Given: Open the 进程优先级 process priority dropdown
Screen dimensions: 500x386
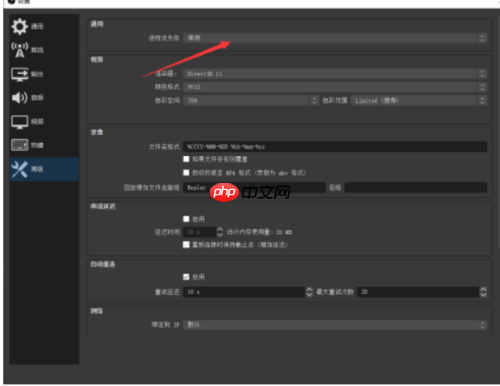Looking at the screenshot, I should pyautogui.click(x=335, y=38).
